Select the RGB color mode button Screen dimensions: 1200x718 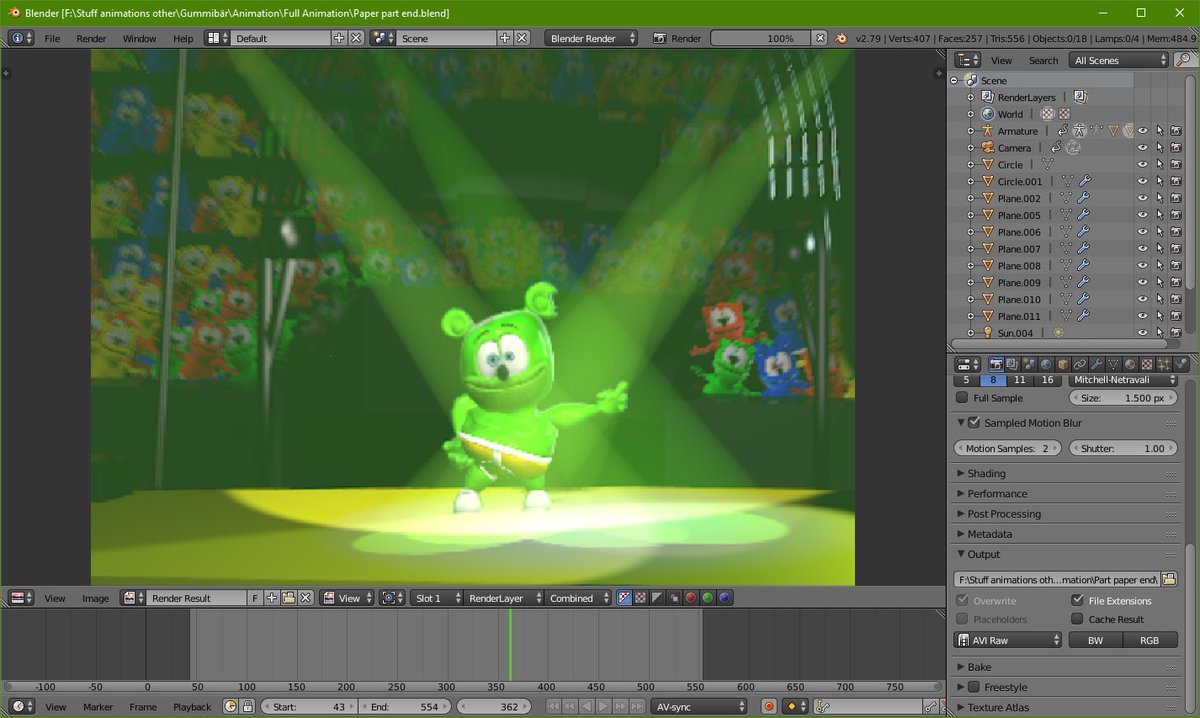tap(1150, 640)
